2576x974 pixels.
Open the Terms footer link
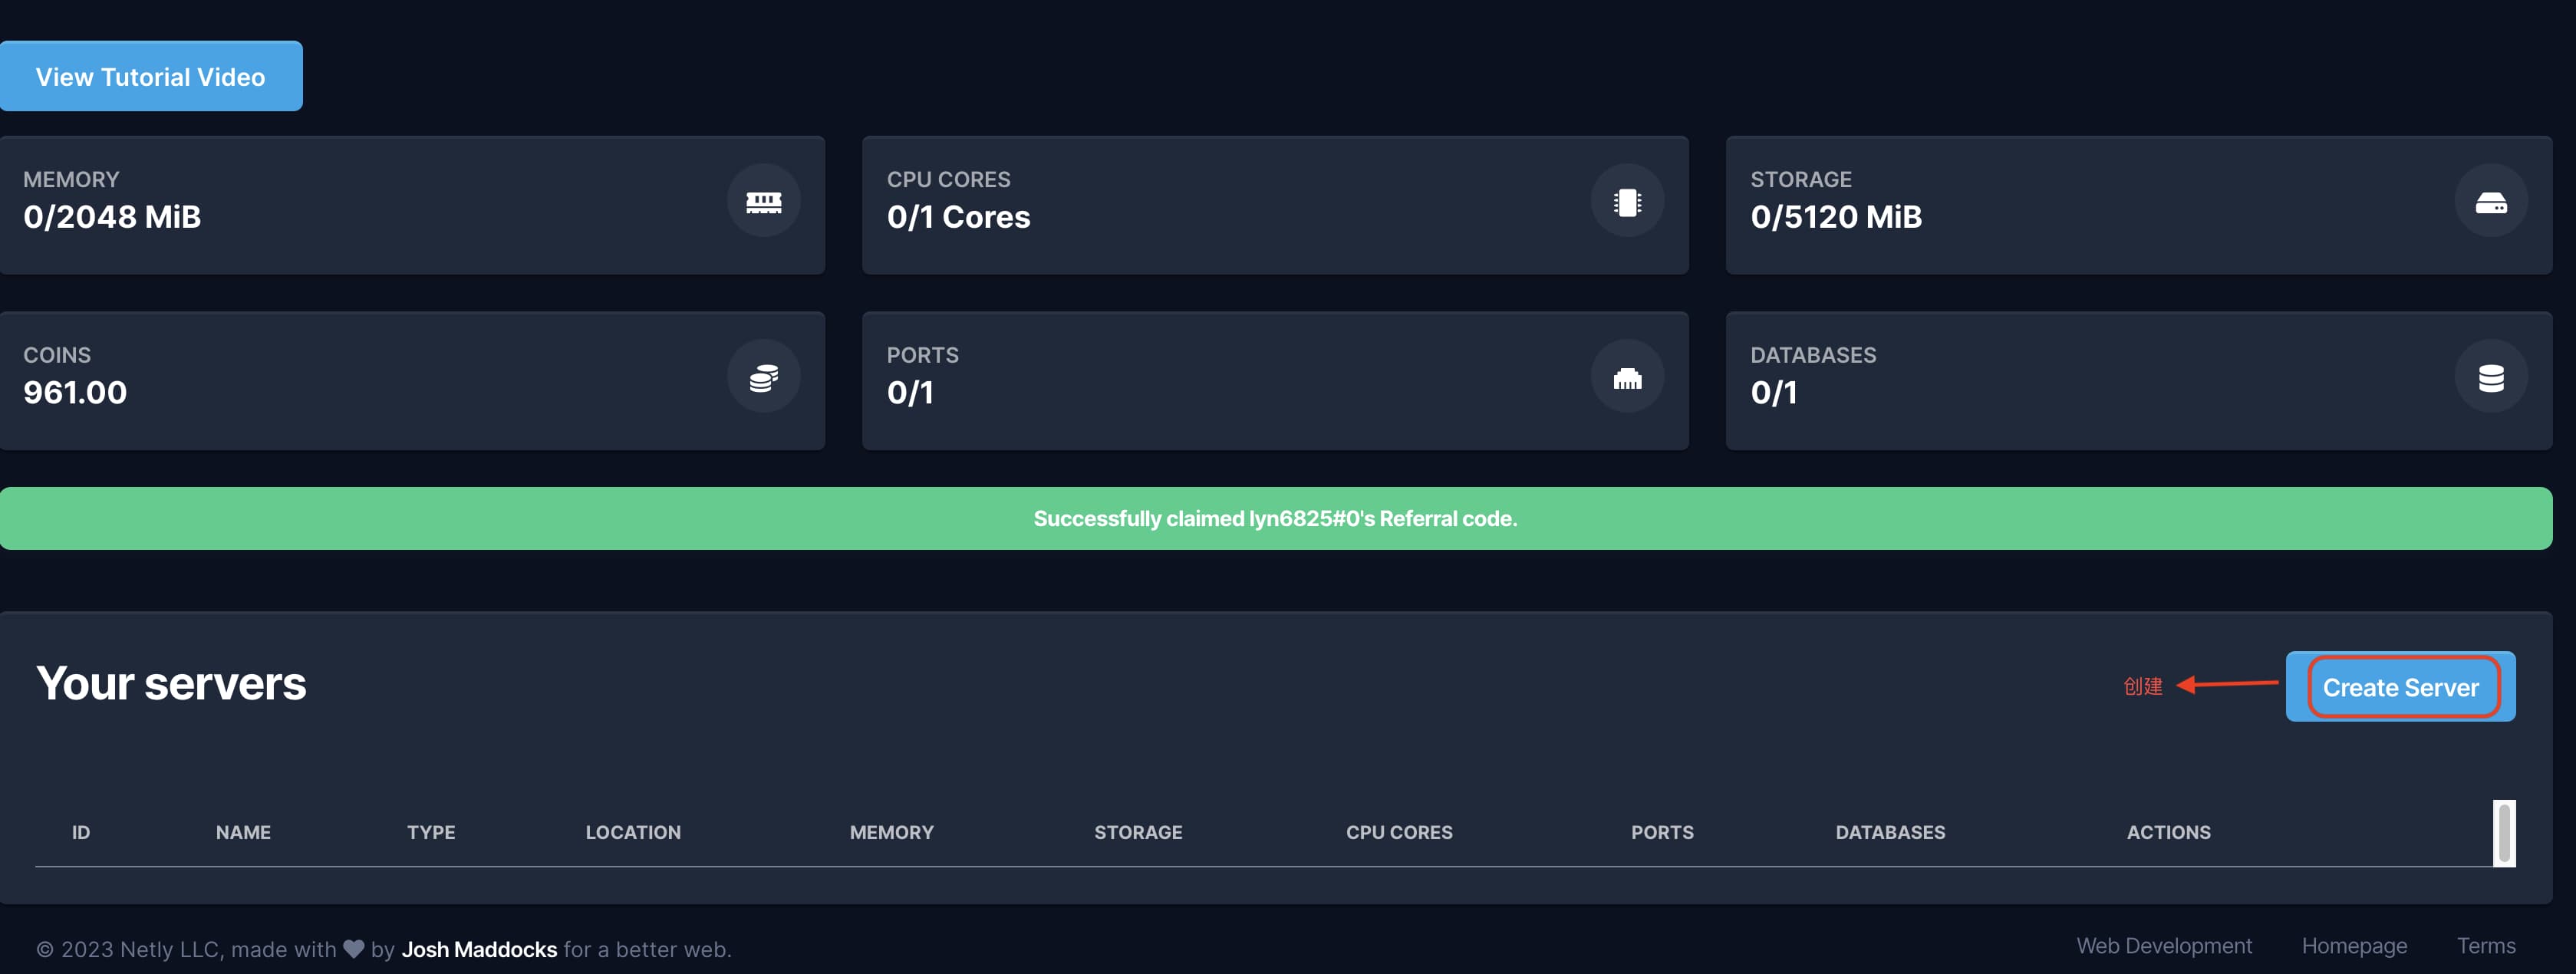pyautogui.click(x=2486, y=946)
